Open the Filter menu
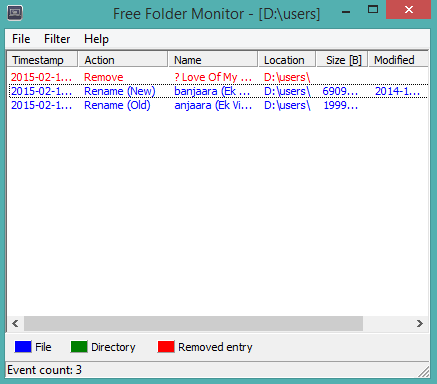 pos(57,39)
